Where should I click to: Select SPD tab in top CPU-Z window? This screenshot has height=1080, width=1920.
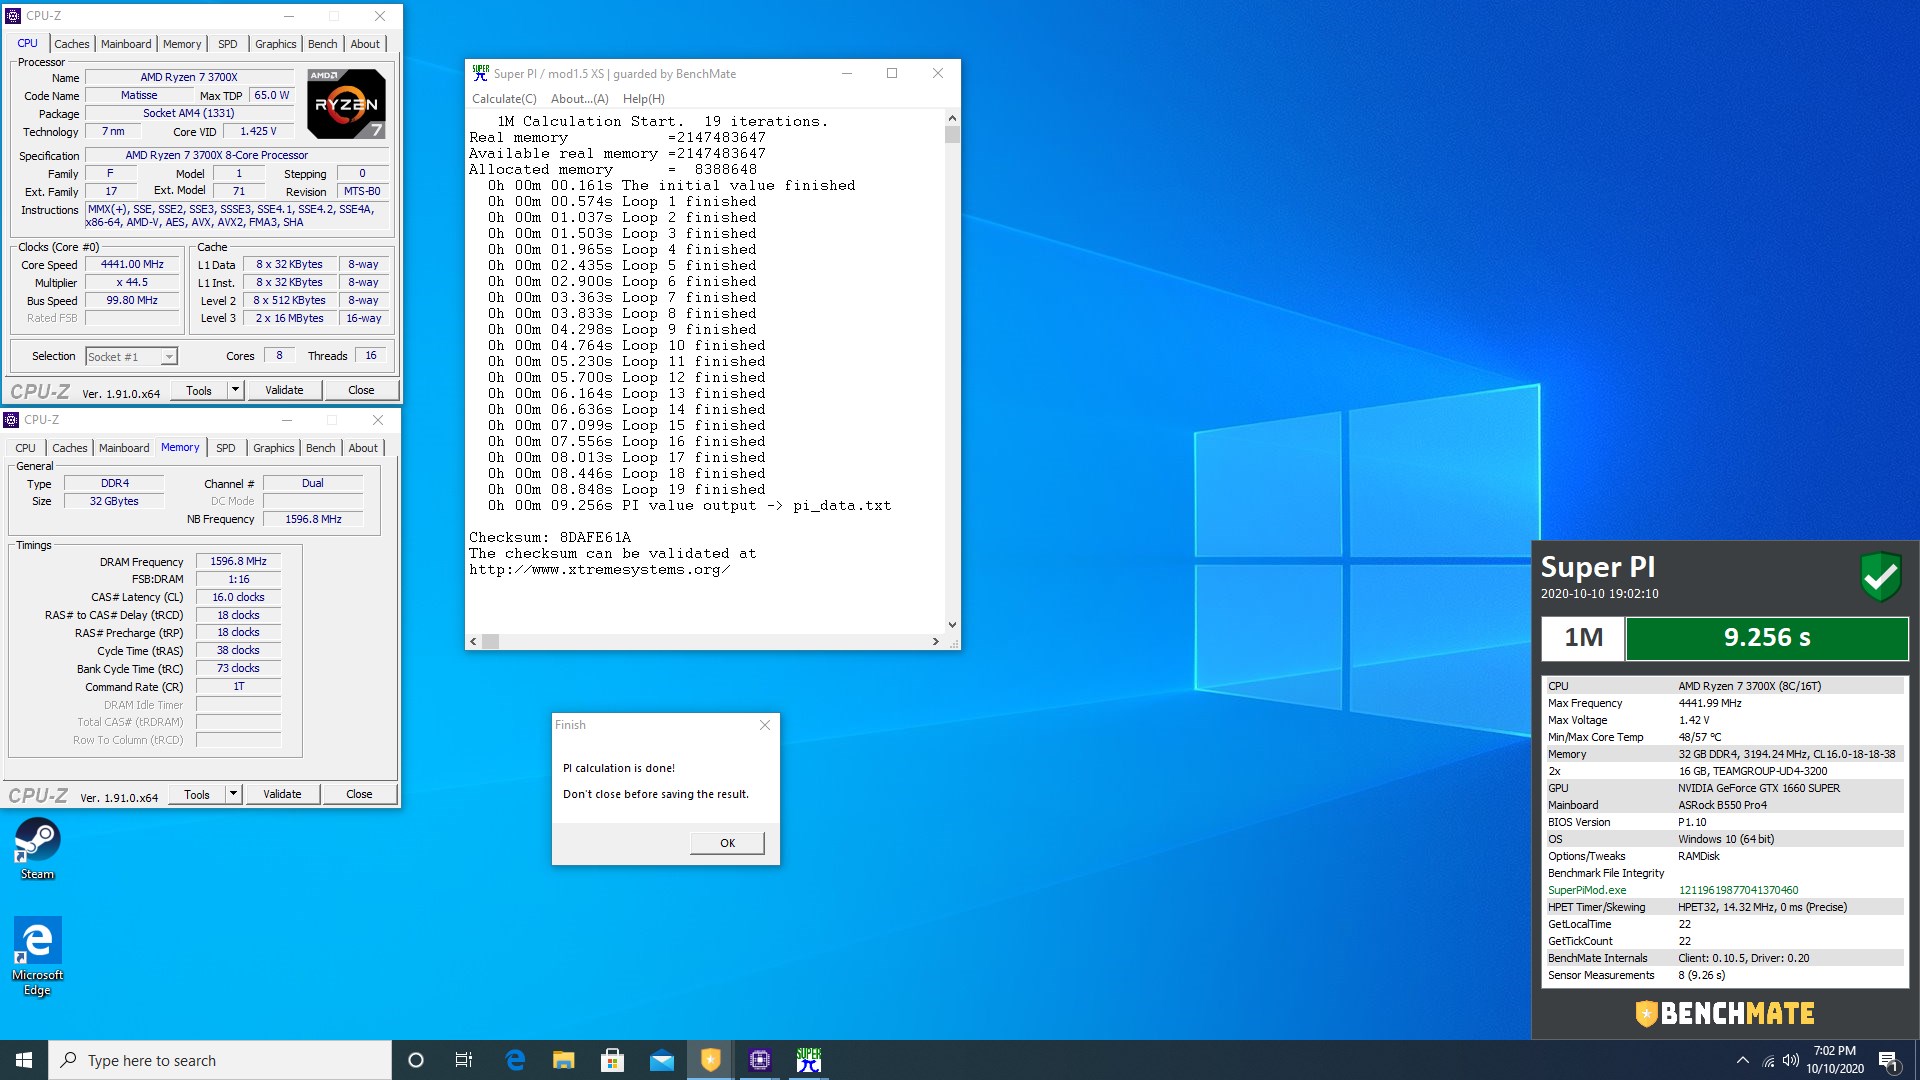point(228,44)
